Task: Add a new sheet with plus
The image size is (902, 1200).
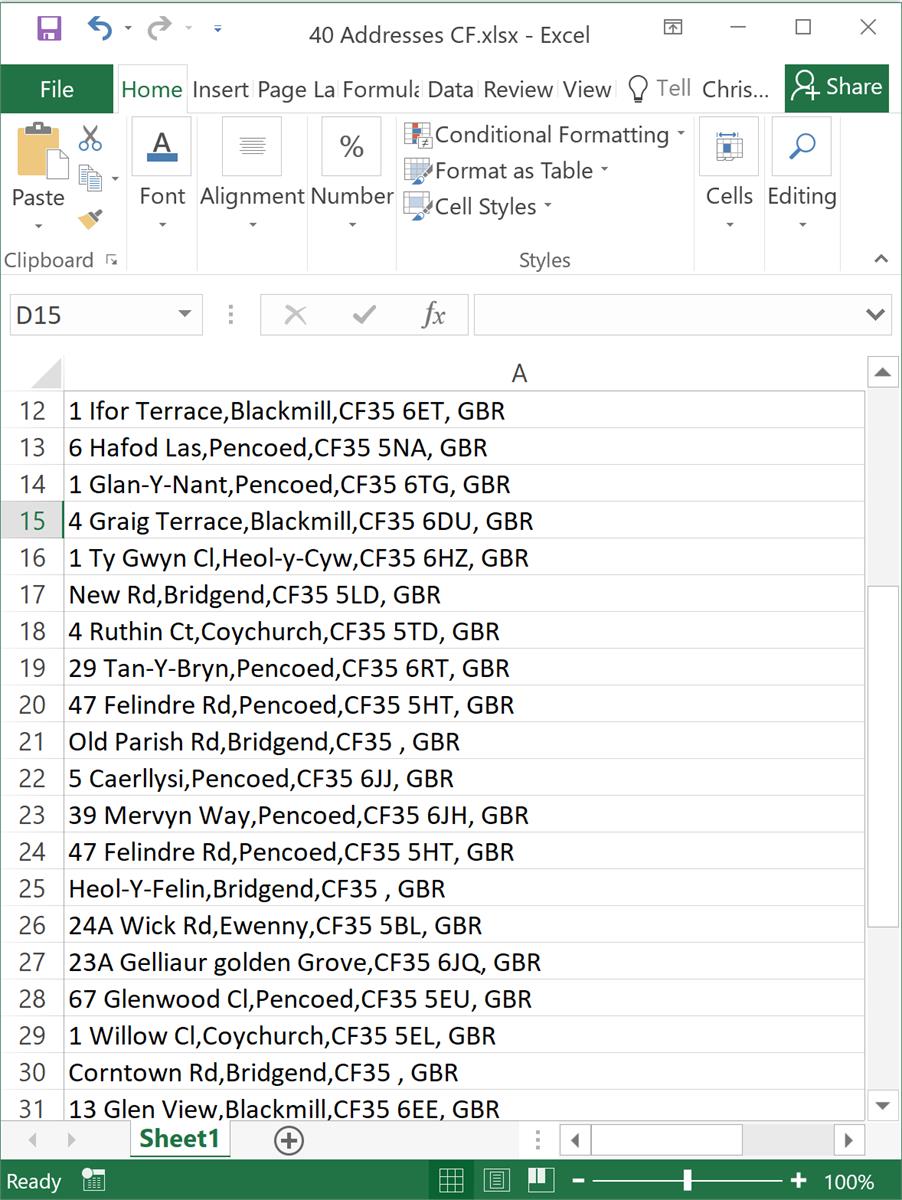Action: click(289, 1140)
